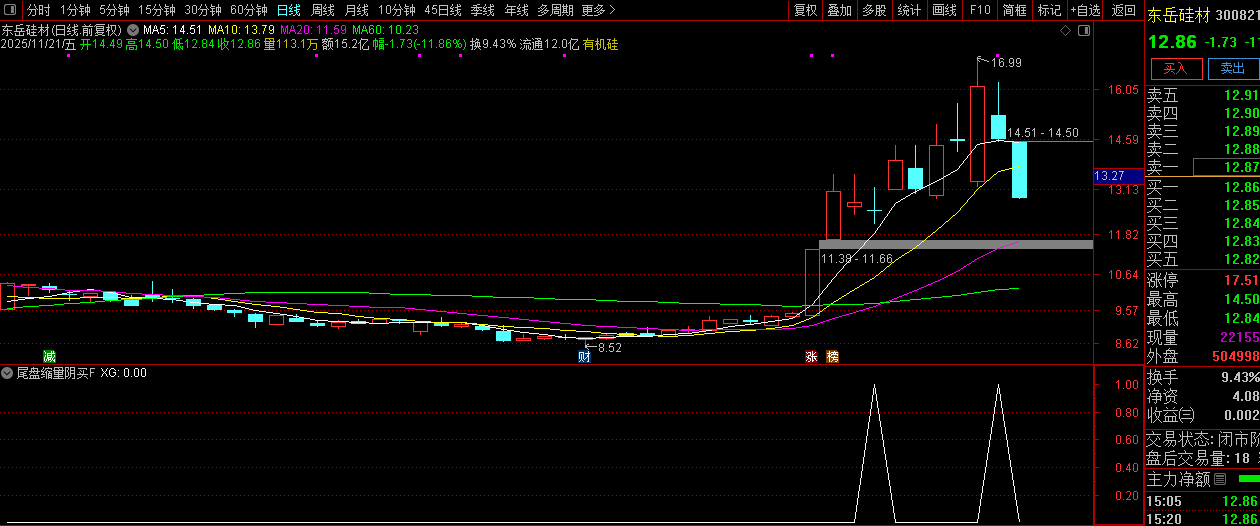Expand the 更多 periods menu

[x=597, y=10]
